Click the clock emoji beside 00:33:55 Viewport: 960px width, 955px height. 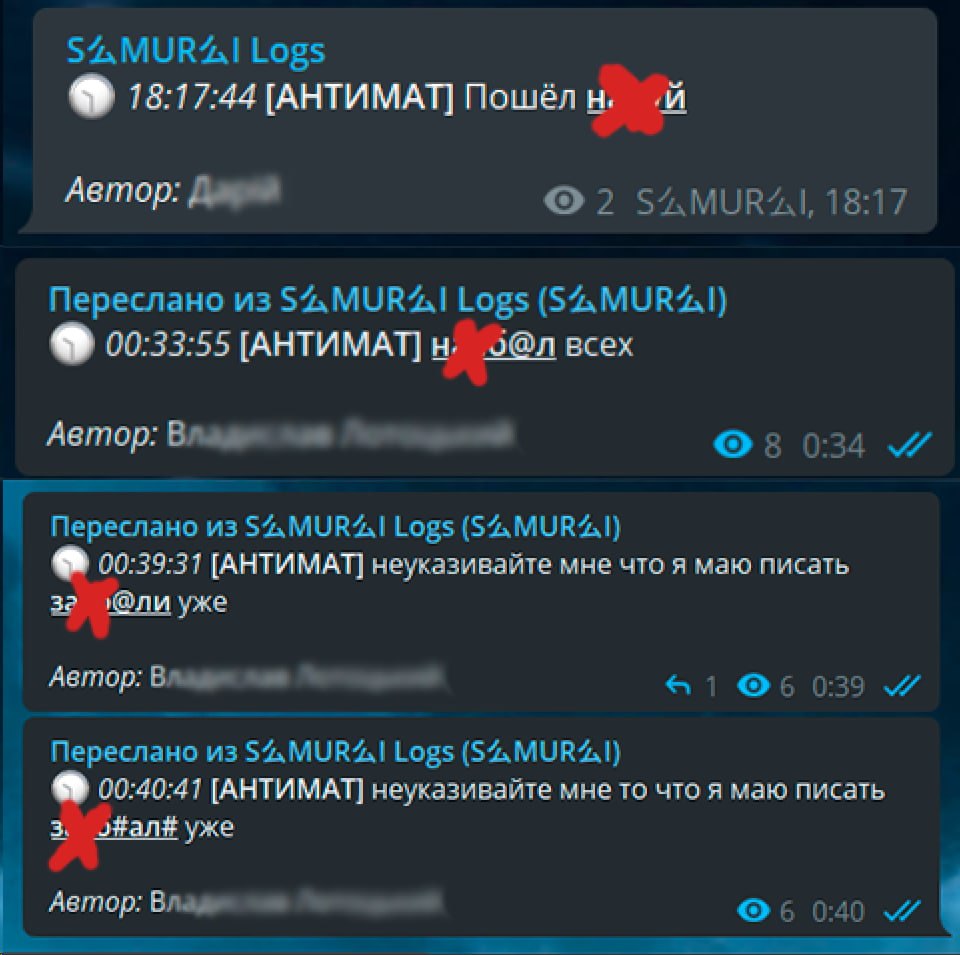pos(72,343)
